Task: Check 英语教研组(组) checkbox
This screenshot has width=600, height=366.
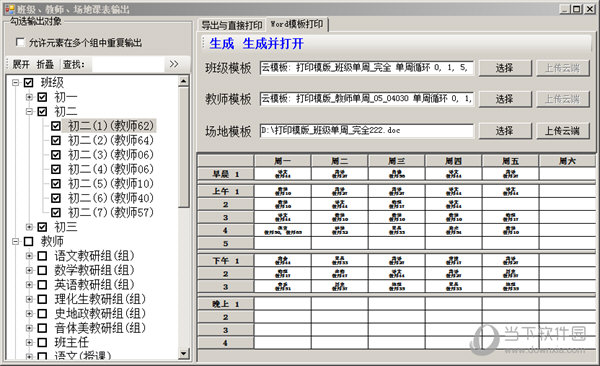Action: pos(42,284)
